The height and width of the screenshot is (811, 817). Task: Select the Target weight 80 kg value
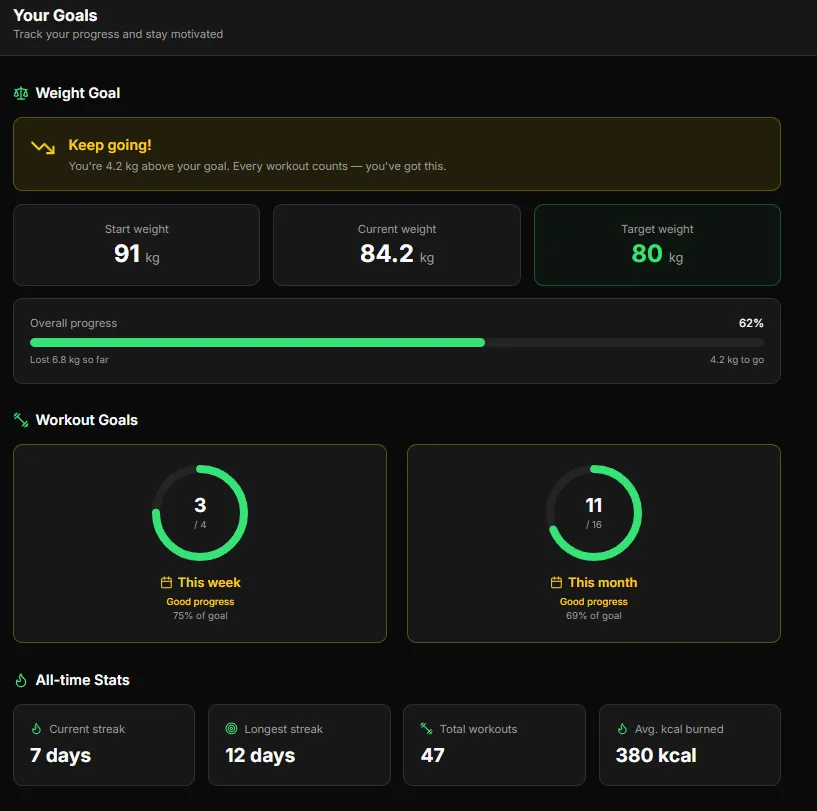pyautogui.click(x=657, y=254)
